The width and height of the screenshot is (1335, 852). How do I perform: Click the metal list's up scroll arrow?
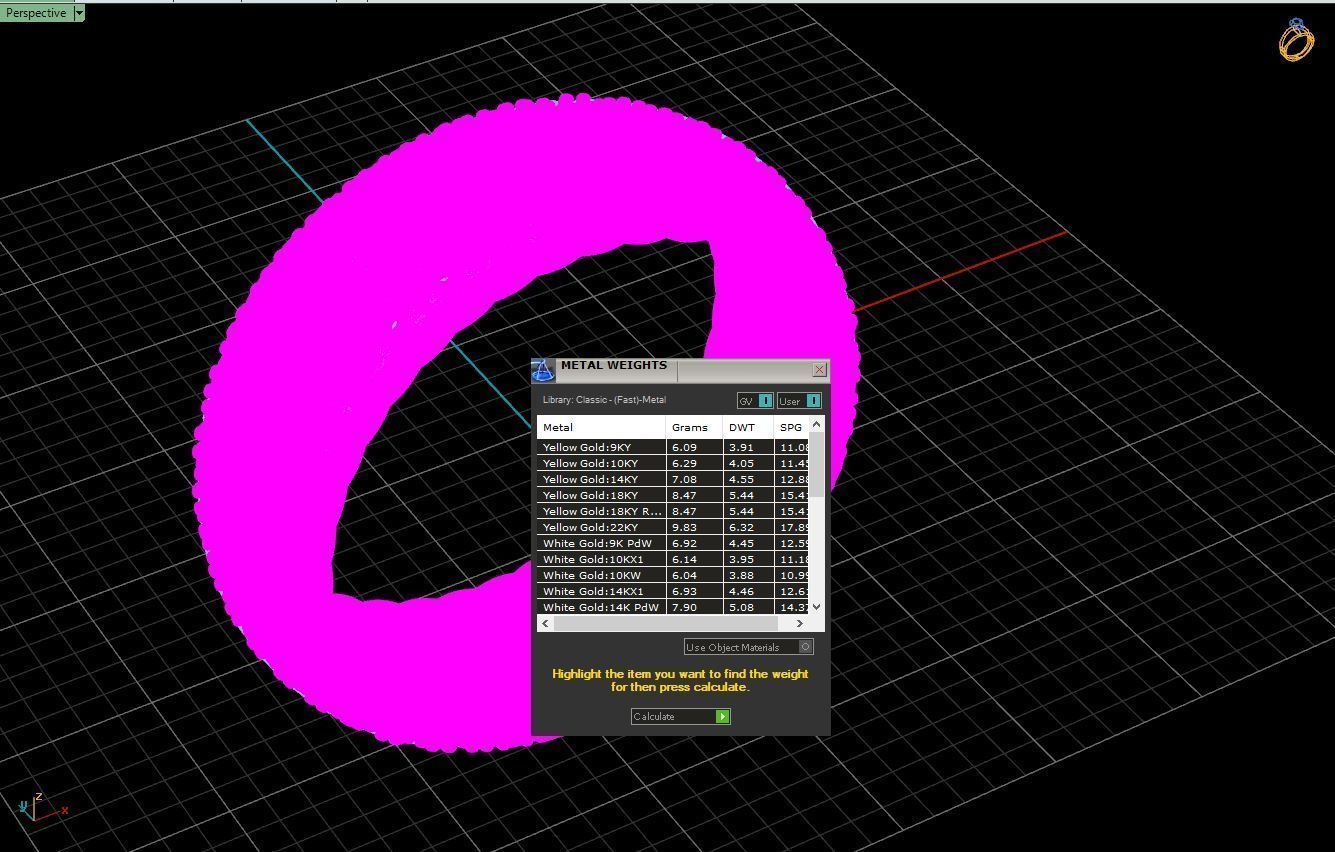pyautogui.click(x=816, y=424)
